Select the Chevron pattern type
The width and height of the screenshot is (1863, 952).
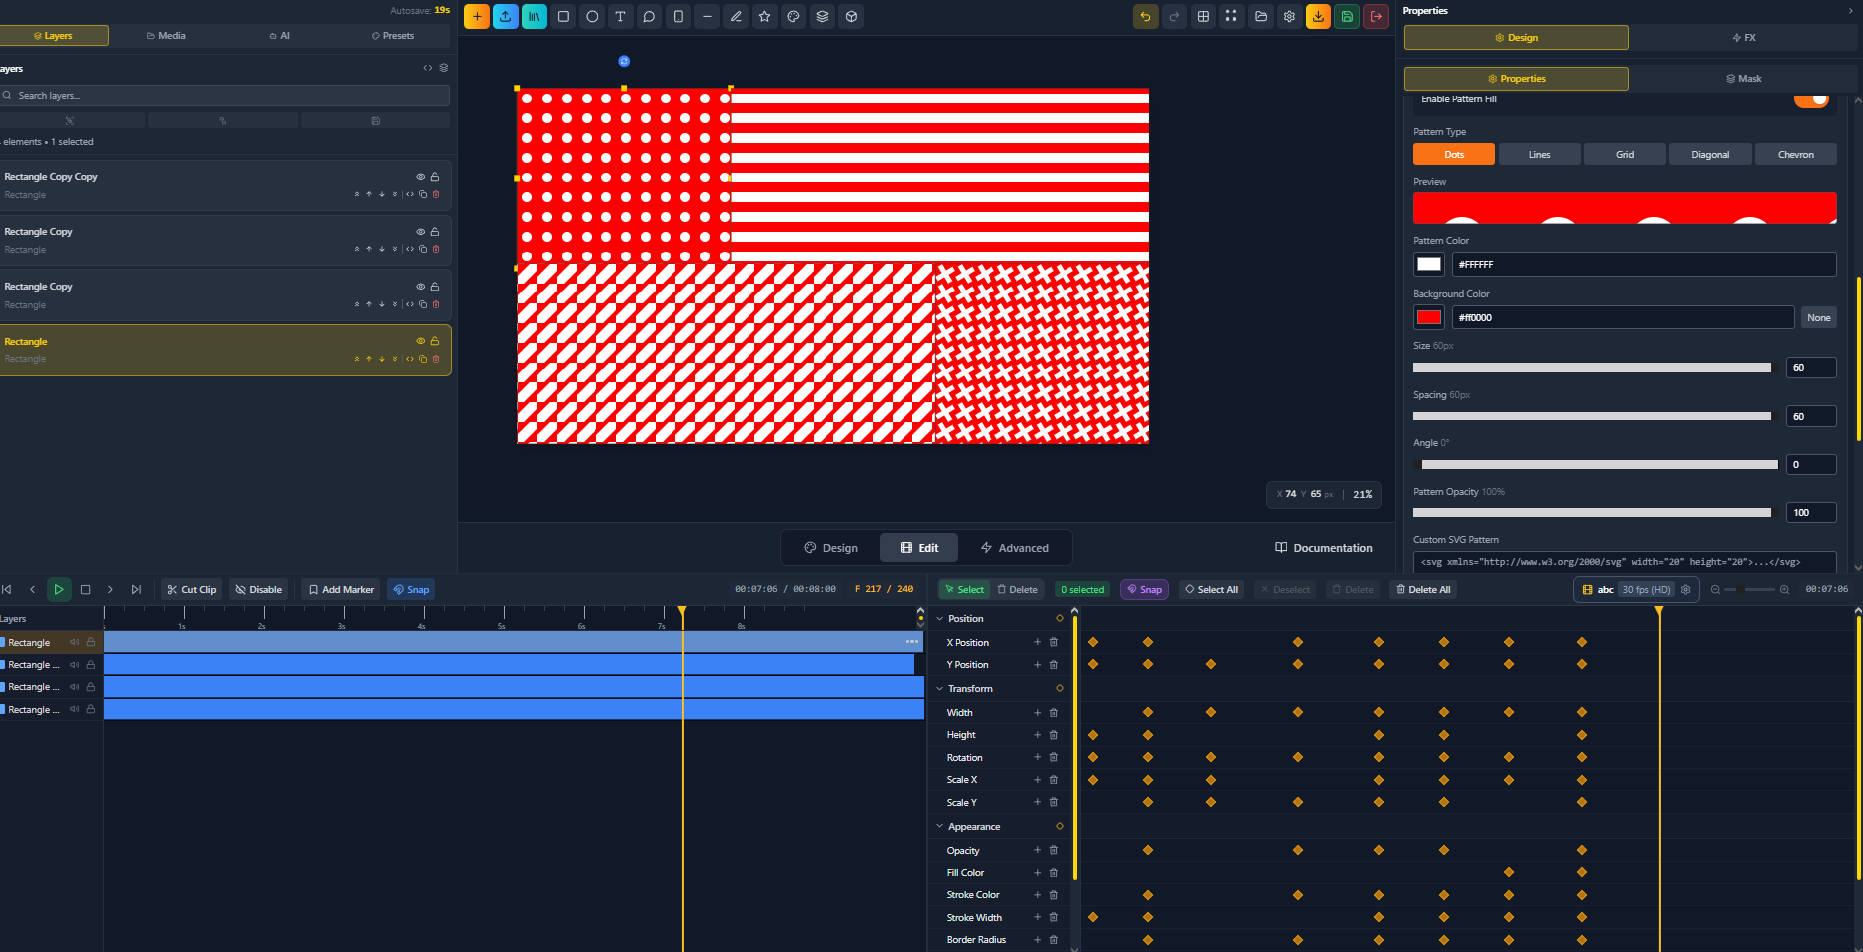pos(1795,154)
